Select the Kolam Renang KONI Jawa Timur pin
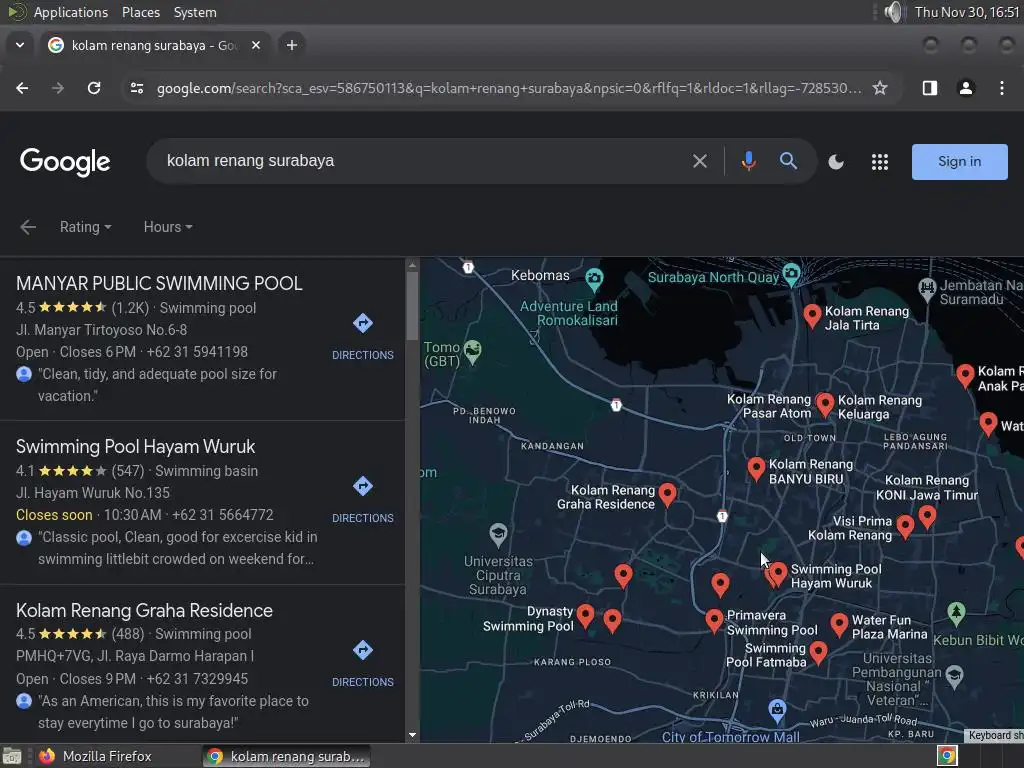Viewport: 1024px width, 768px height. [x=927, y=517]
